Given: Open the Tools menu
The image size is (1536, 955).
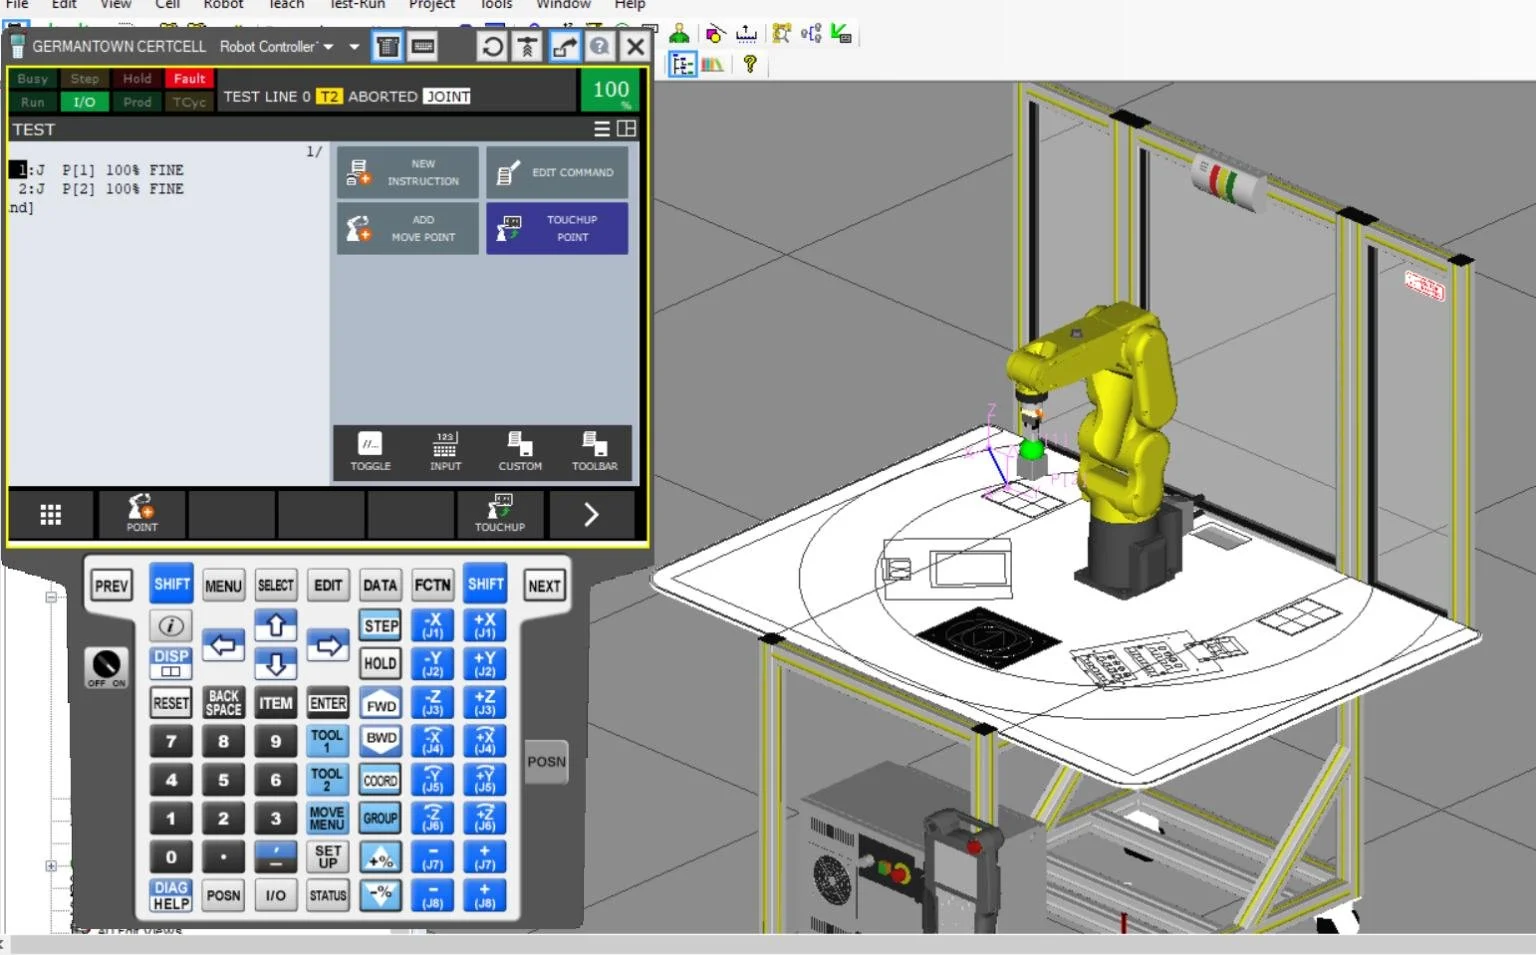Looking at the screenshot, I should point(496,5).
